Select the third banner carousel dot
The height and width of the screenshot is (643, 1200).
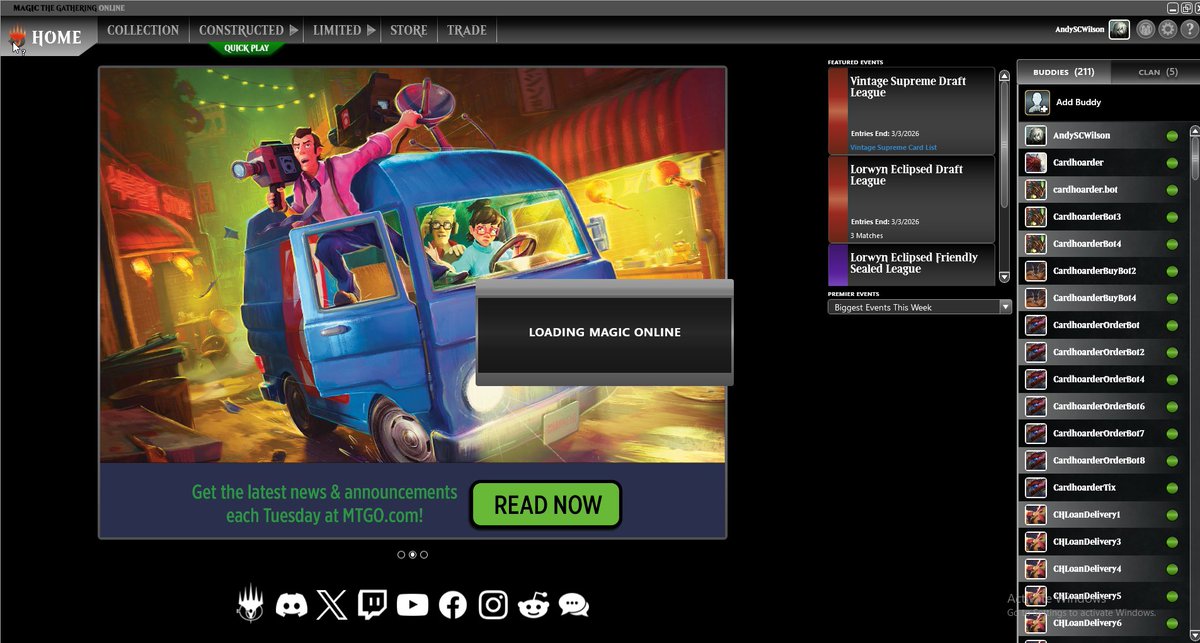point(424,554)
